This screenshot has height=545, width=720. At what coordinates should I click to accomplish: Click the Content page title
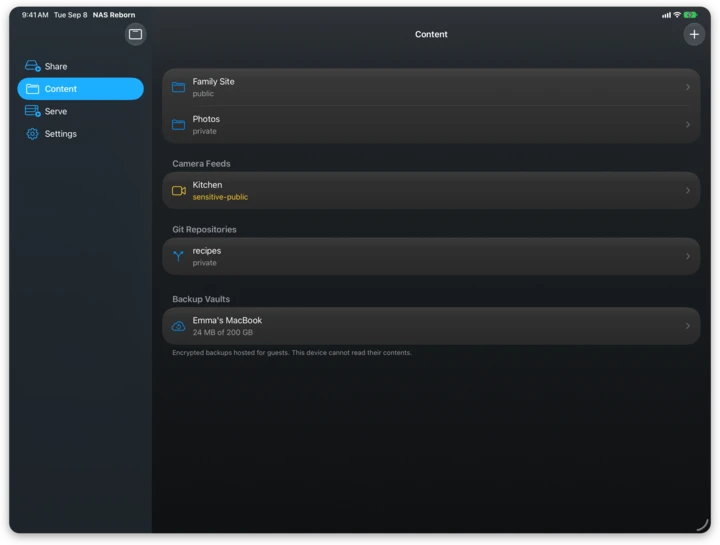(x=431, y=34)
